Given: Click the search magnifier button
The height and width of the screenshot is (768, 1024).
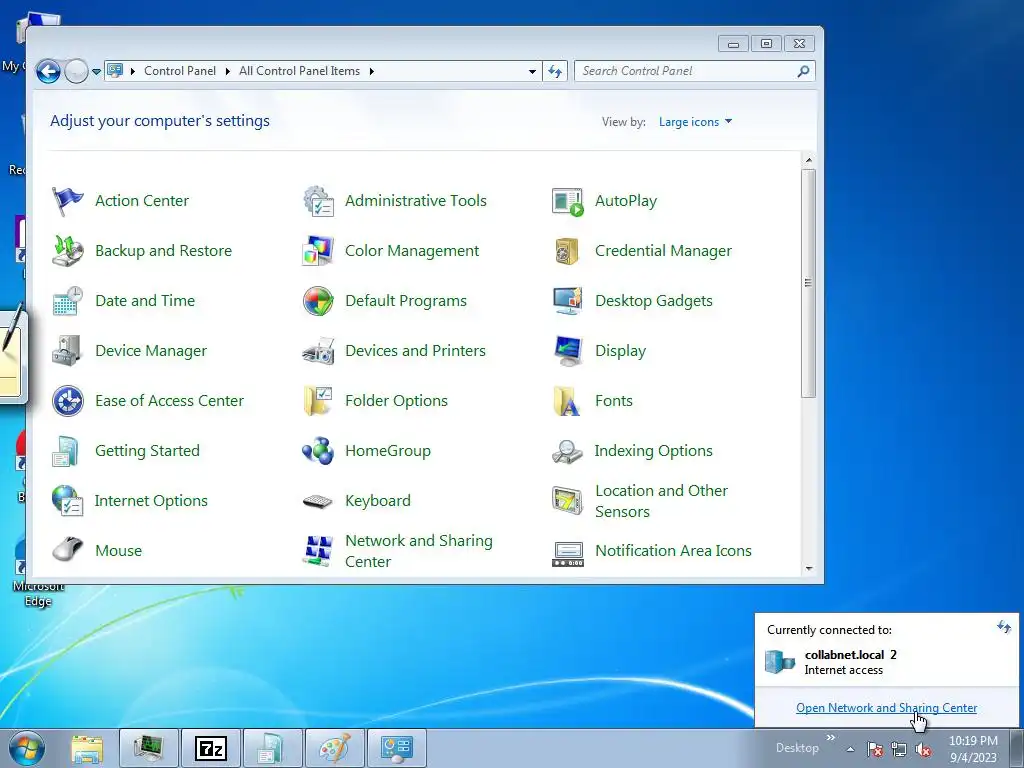Looking at the screenshot, I should pyautogui.click(x=803, y=71).
